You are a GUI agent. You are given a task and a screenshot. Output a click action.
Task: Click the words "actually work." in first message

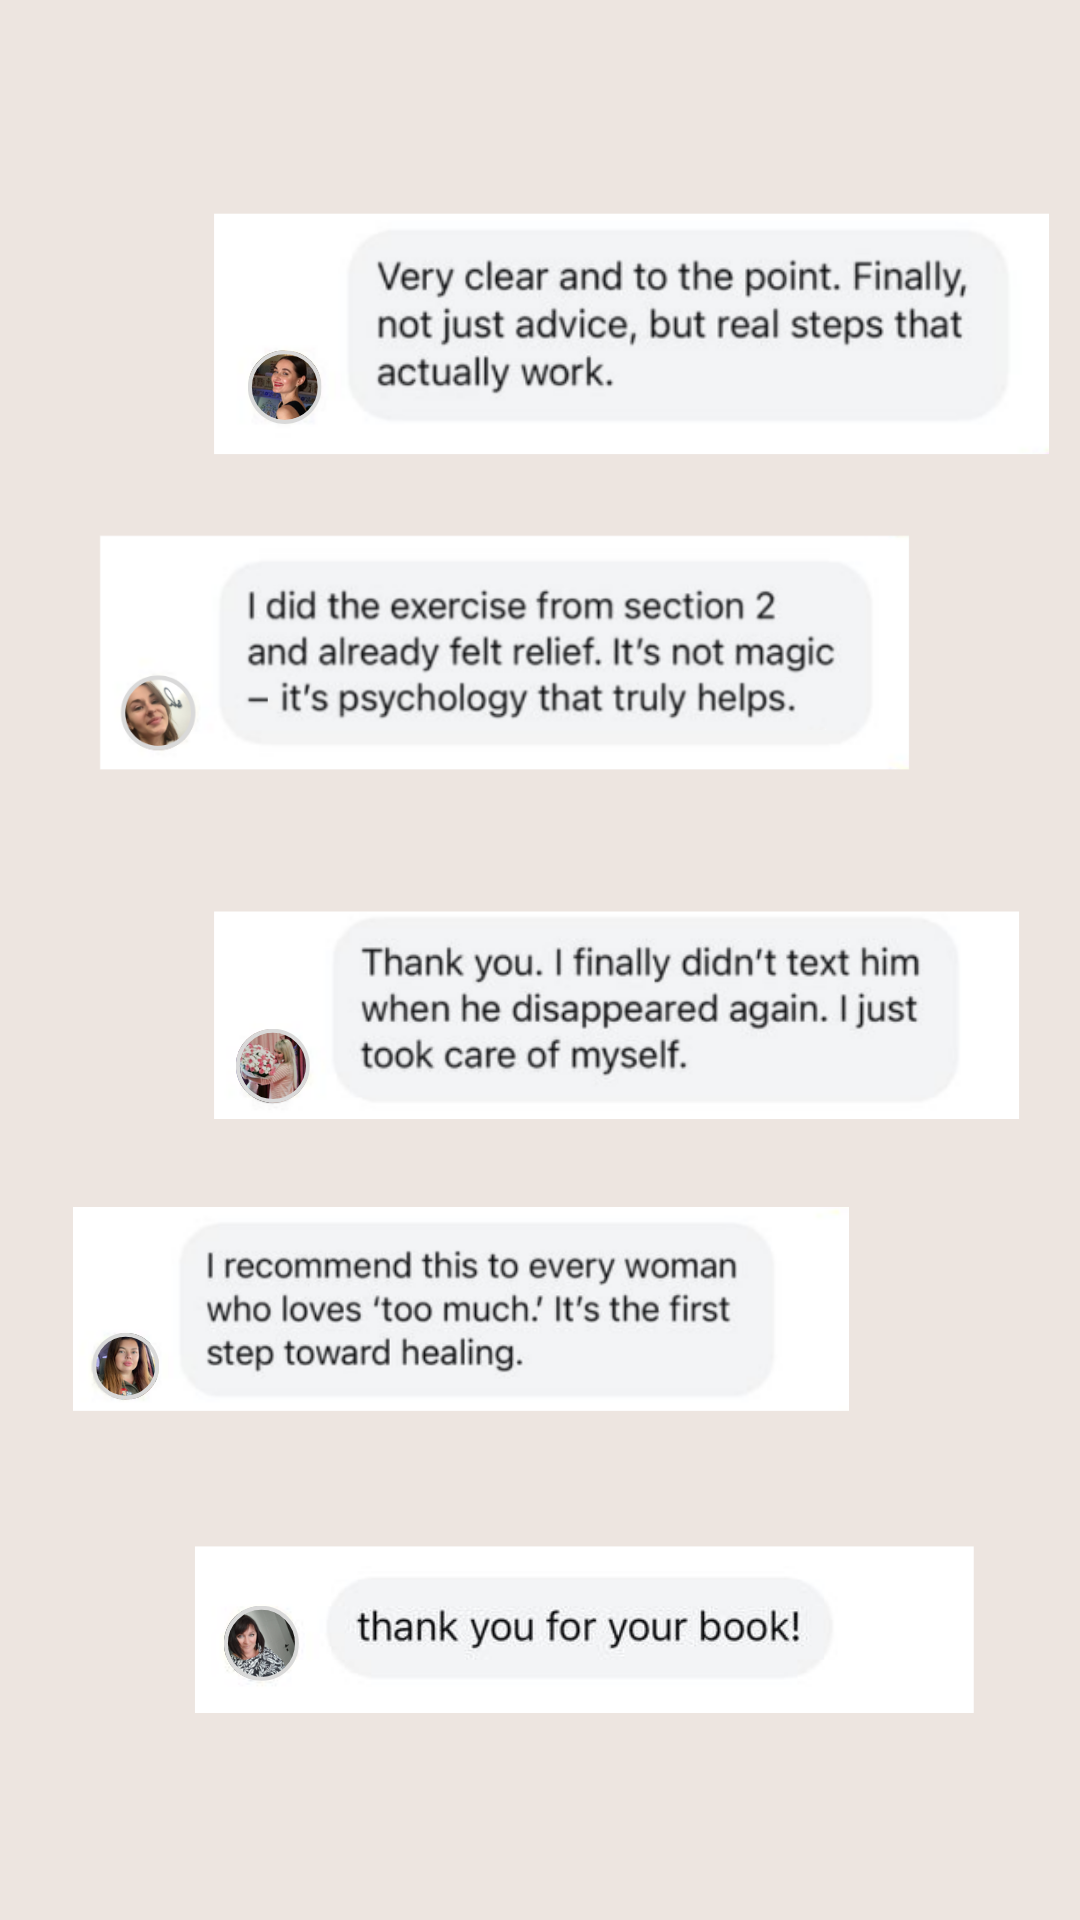[x=494, y=373]
